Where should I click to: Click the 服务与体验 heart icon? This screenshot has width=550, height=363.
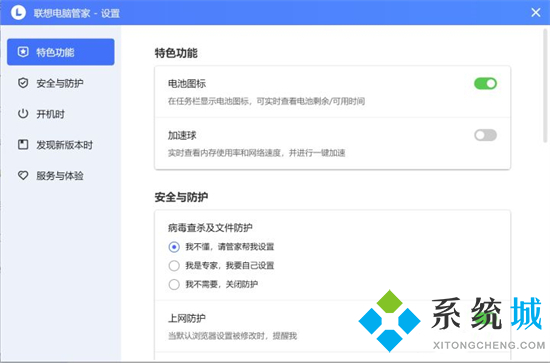point(23,175)
